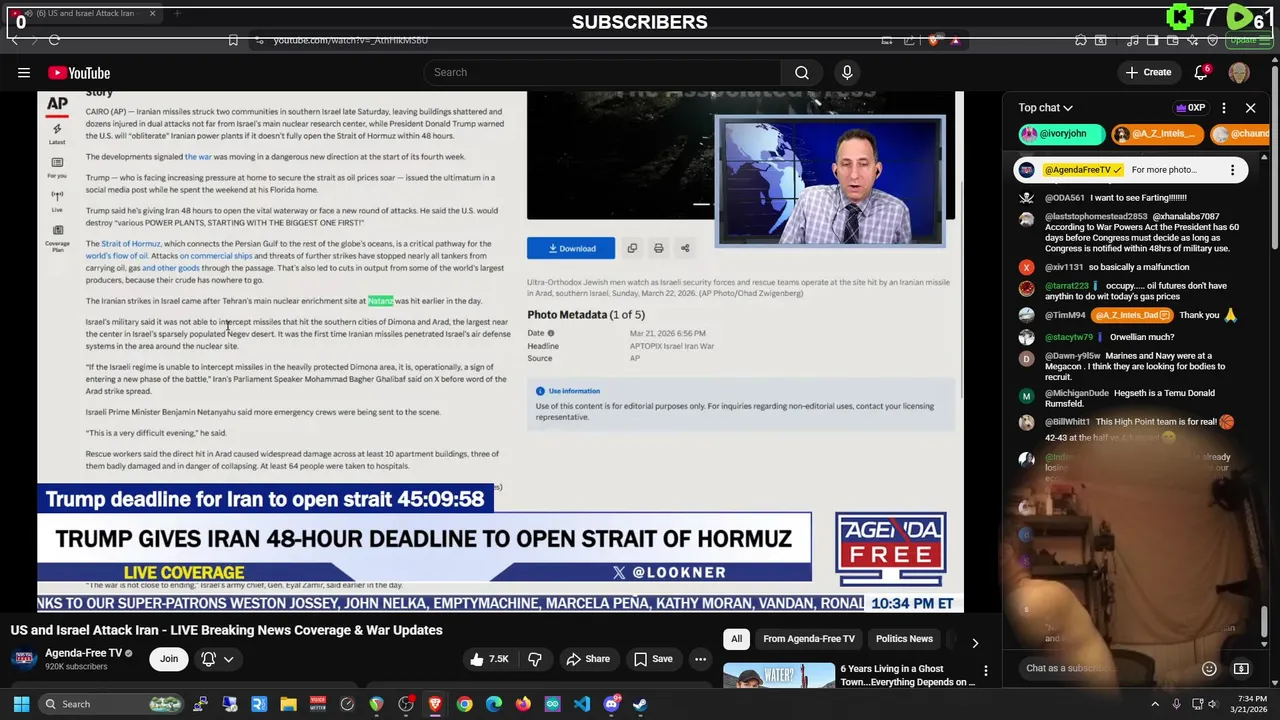The height and width of the screenshot is (720, 1280).
Task: Launch Microsoft Edge from the taskbar
Action: [494, 704]
